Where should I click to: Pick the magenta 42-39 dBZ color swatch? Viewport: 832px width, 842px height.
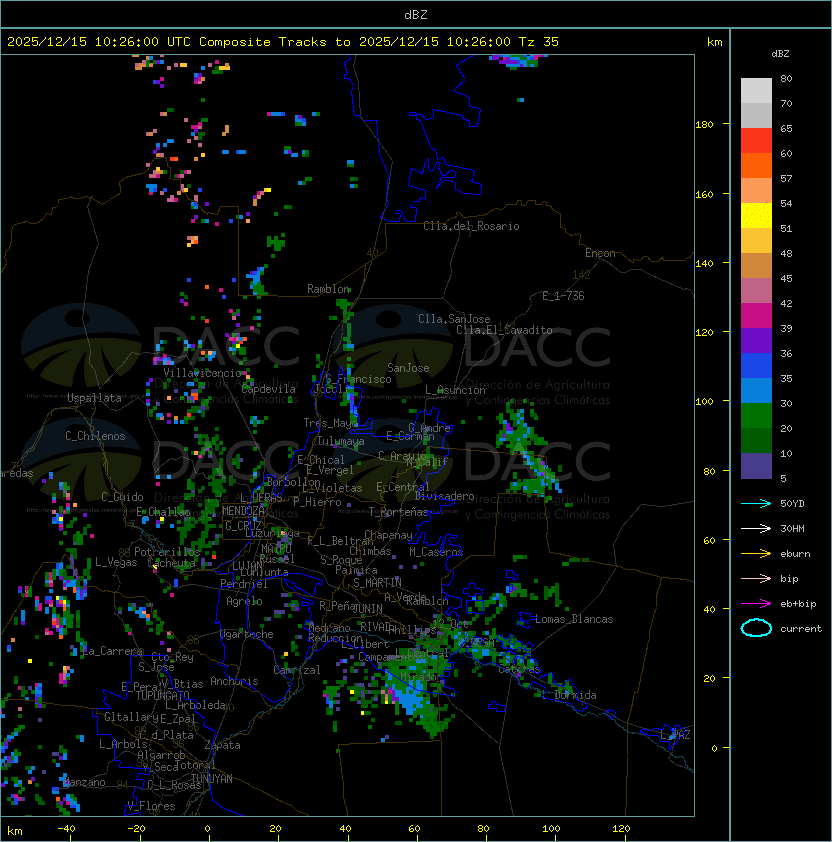[756, 316]
